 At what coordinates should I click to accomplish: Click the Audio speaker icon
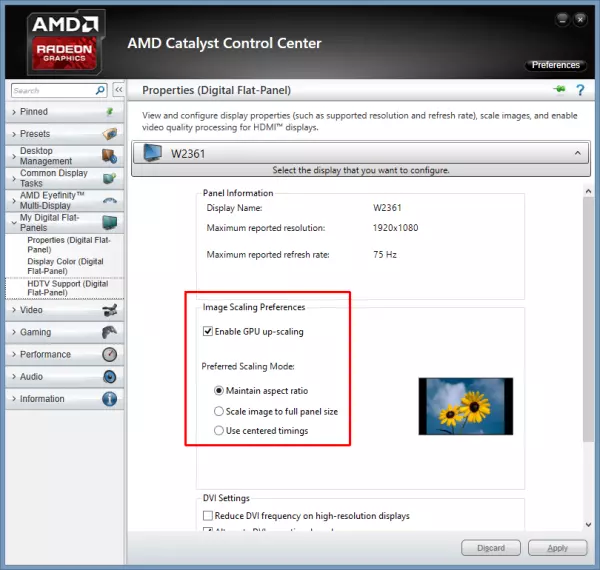[x=110, y=376]
